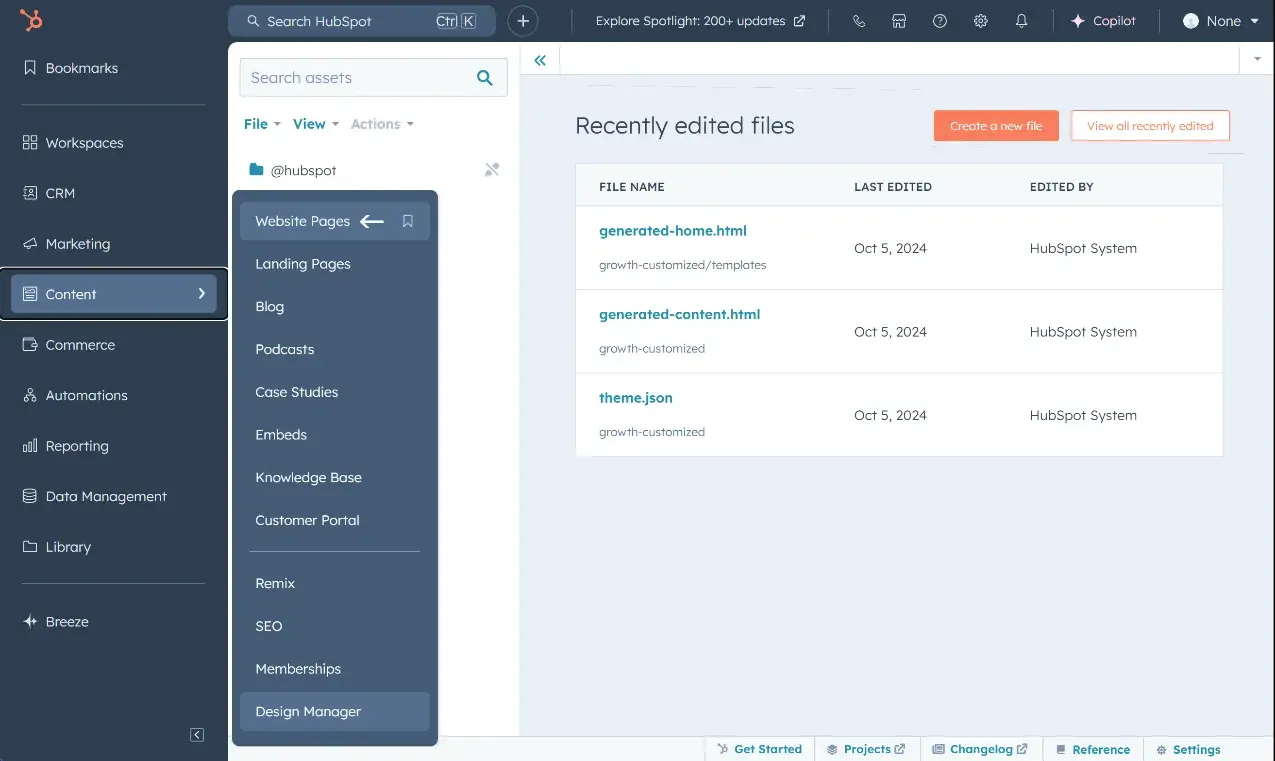Open the calling phone icon
Screen dimensions: 1275x761
859,21
